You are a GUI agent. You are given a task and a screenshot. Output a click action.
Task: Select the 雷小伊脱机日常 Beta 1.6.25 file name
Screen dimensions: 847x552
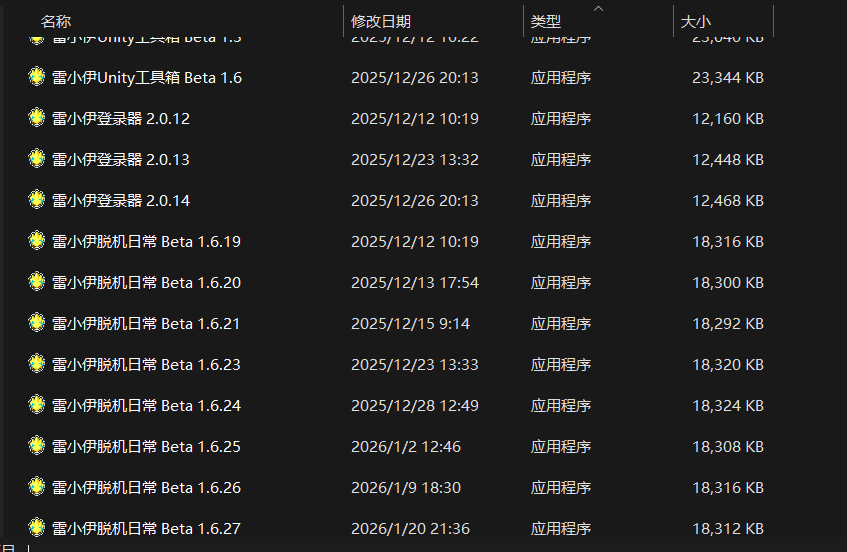(146, 447)
